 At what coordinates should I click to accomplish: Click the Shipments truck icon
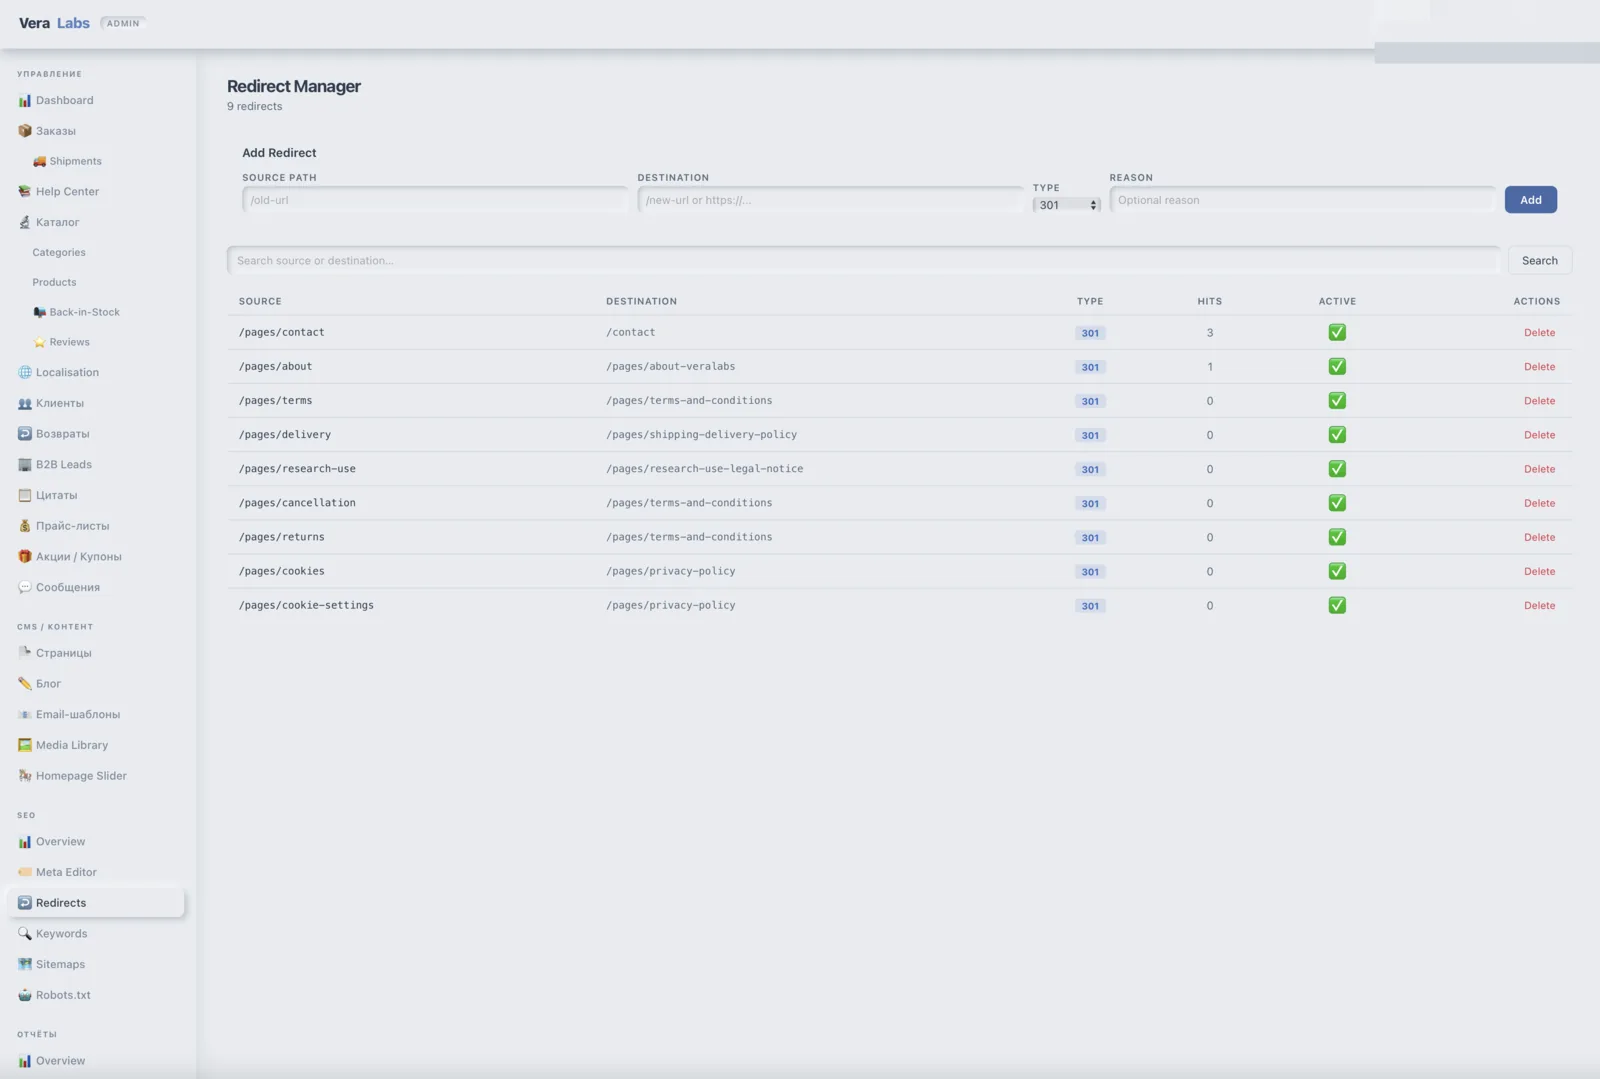pyautogui.click(x=39, y=161)
